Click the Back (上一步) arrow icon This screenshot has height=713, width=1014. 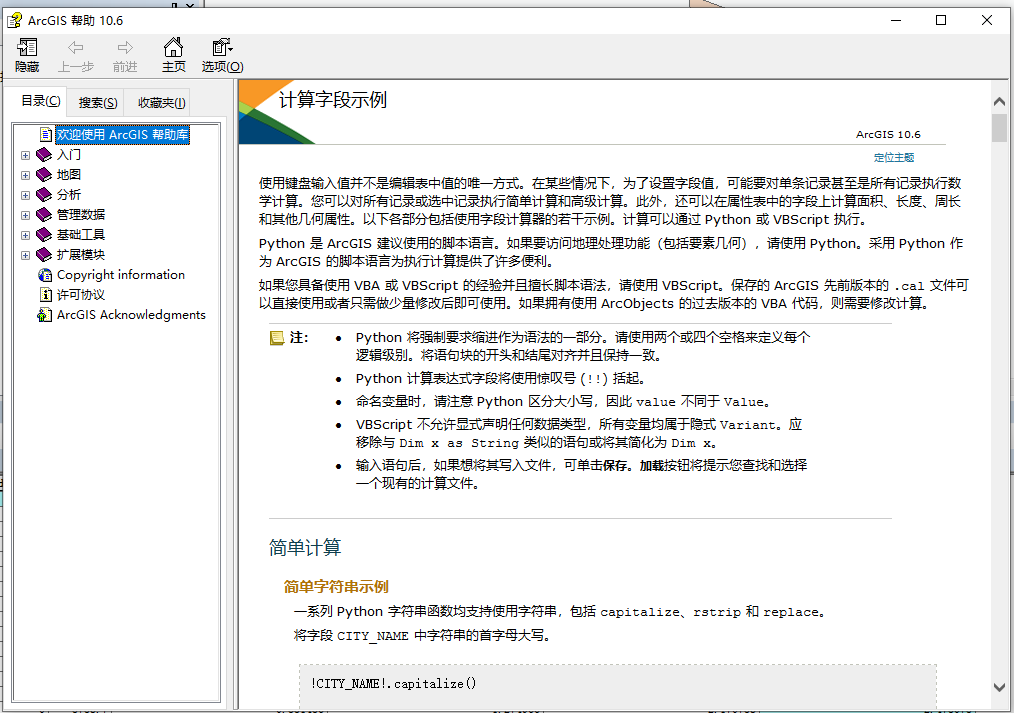tap(76, 47)
